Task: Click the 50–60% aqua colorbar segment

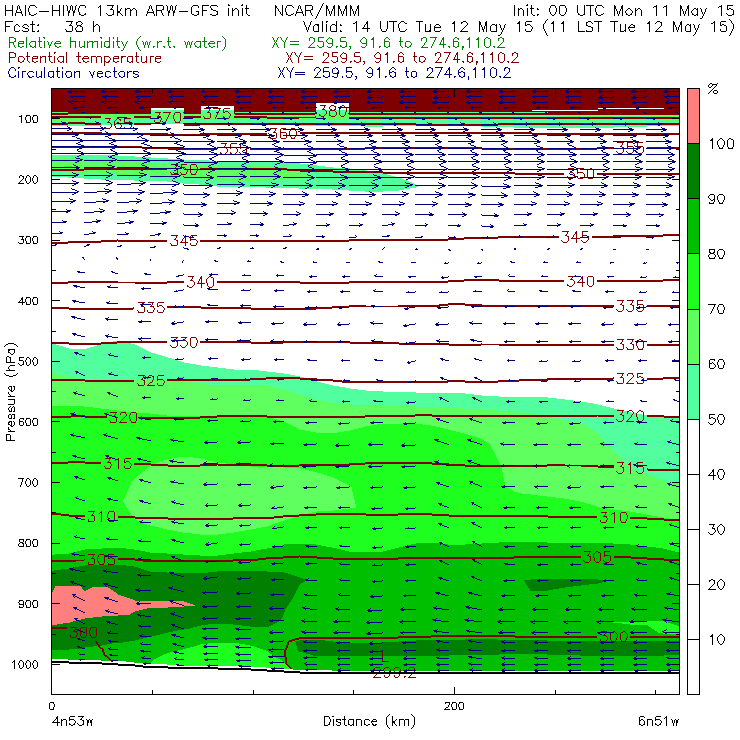Action: pyautogui.click(x=693, y=392)
